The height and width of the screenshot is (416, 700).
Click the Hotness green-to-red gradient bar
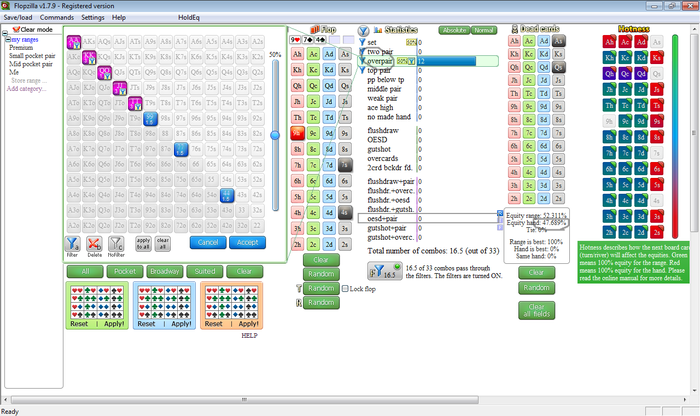tap(675, 136)
